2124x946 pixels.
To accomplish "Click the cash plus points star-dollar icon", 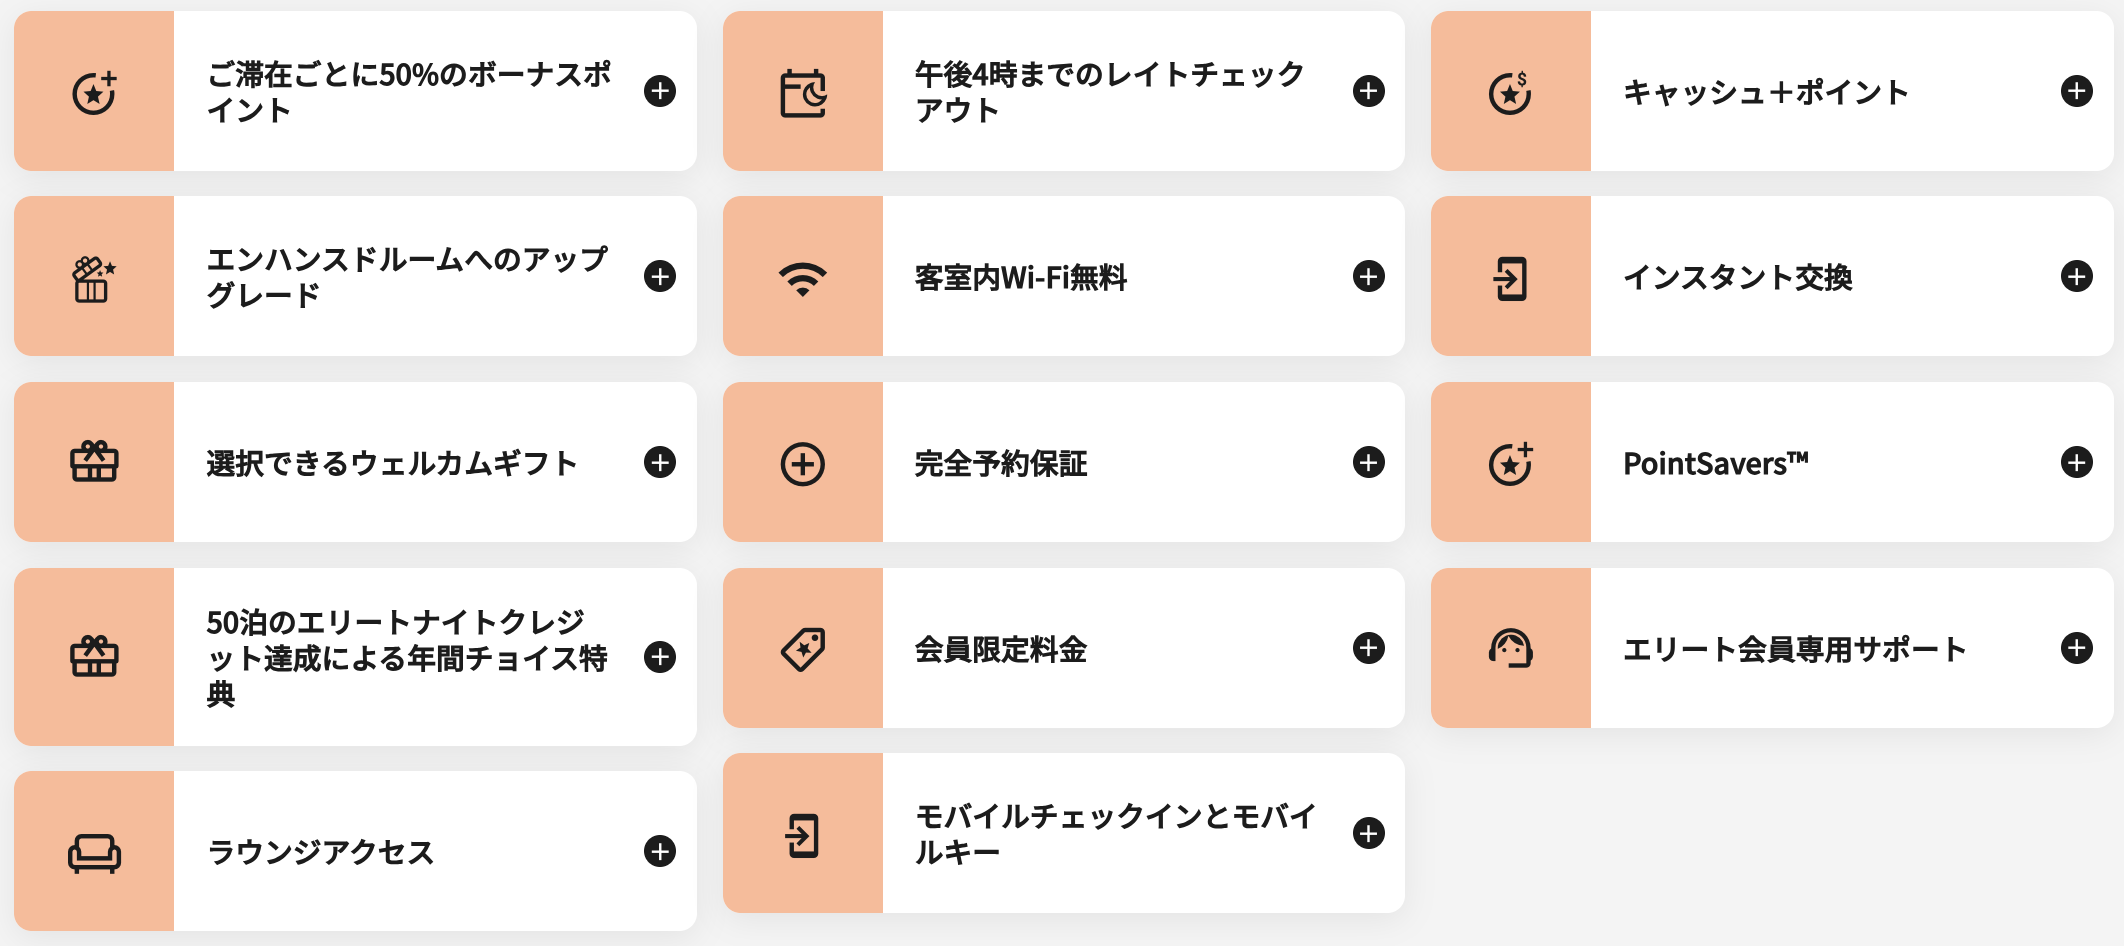I will (x=1511, y=93).
